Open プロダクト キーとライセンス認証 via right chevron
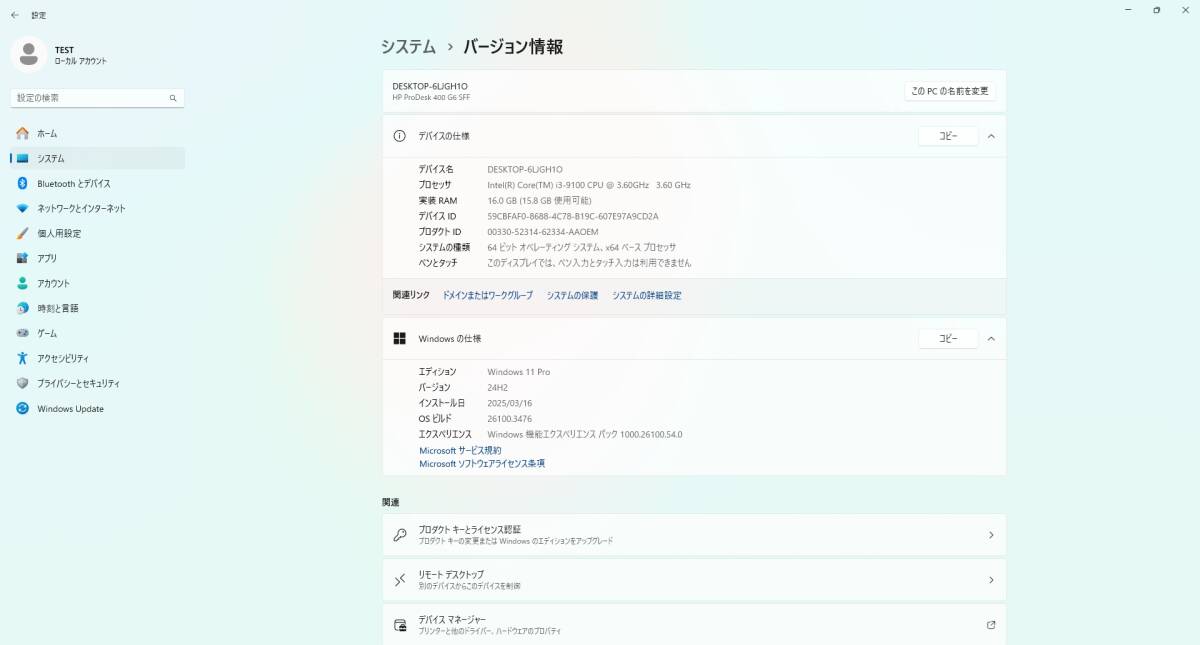This screenshot has height=645, width=1200. tap(991, 535)
